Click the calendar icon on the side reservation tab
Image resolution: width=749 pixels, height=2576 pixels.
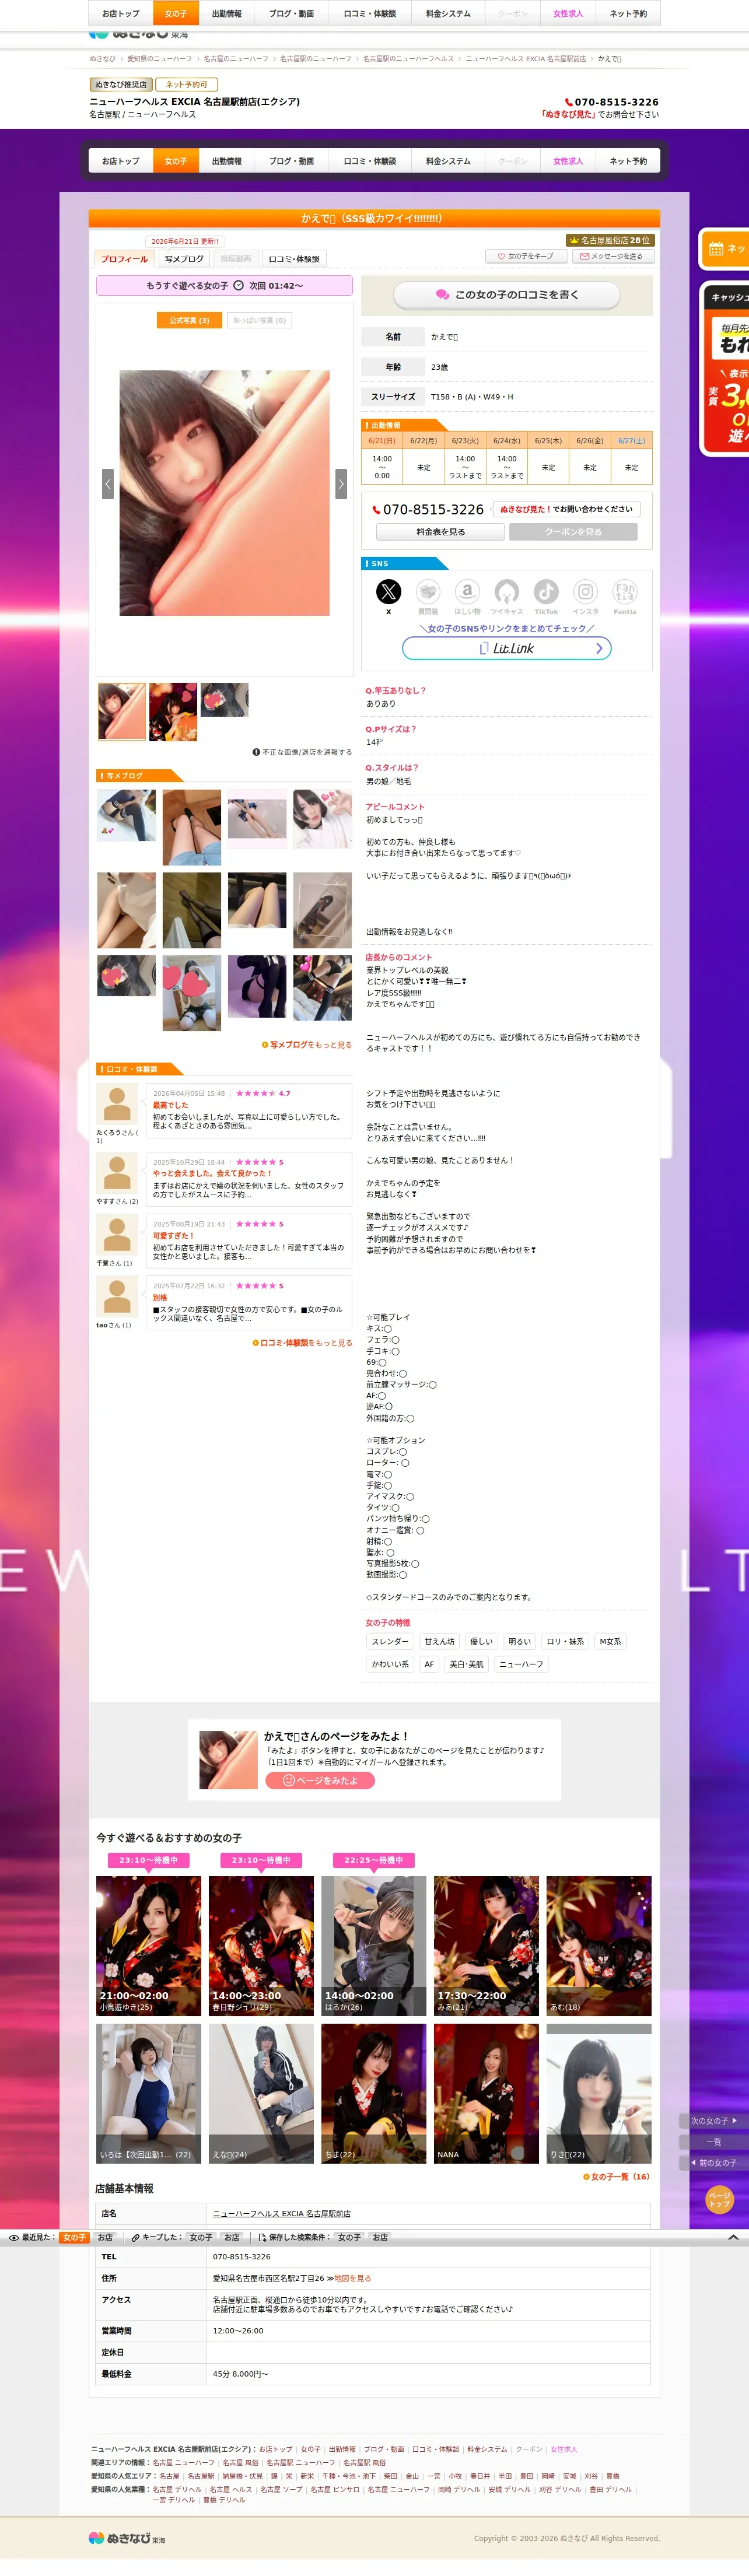pyautogui.click(x=716, y=248)
